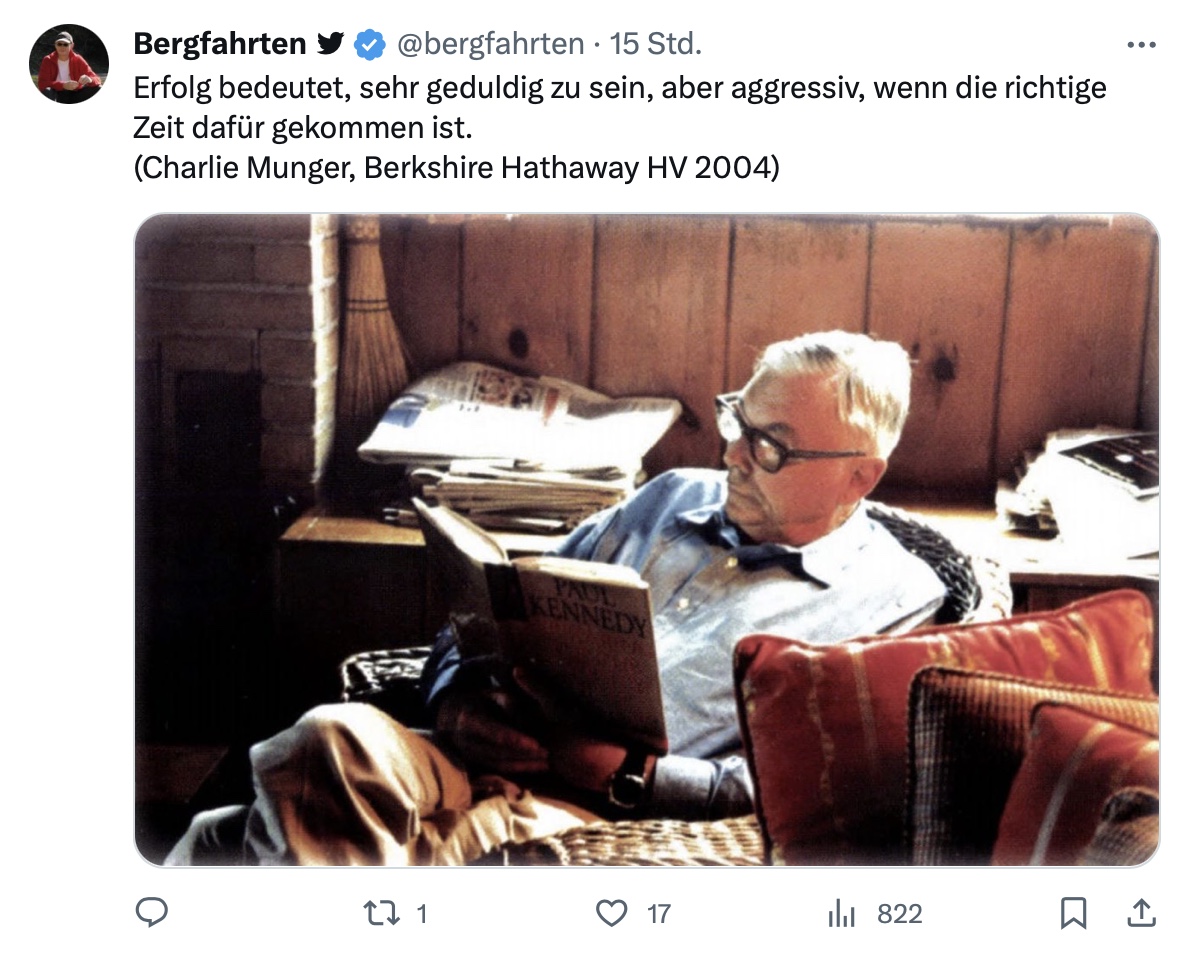Open Bergfahrten display name link

220,44
